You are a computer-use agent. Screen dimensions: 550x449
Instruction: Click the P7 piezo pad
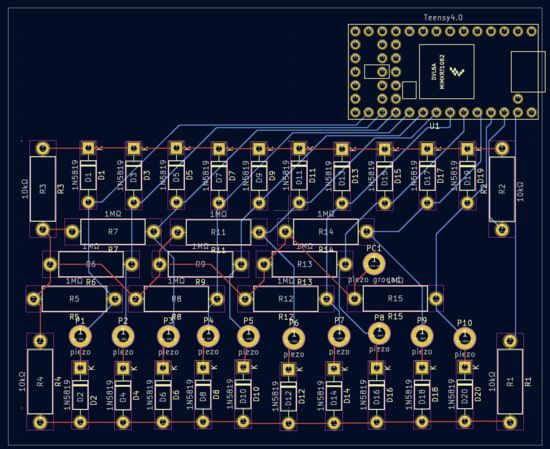click(x=339, y=336)
